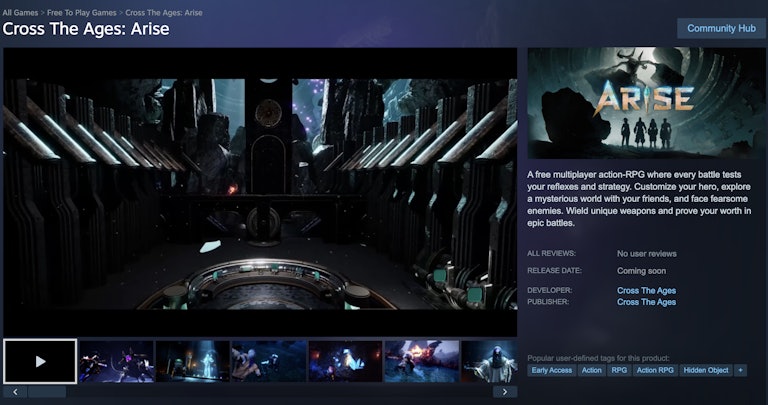
Task: Click 'Popular user-defined tags for this product' text
Action: point(598,358)
